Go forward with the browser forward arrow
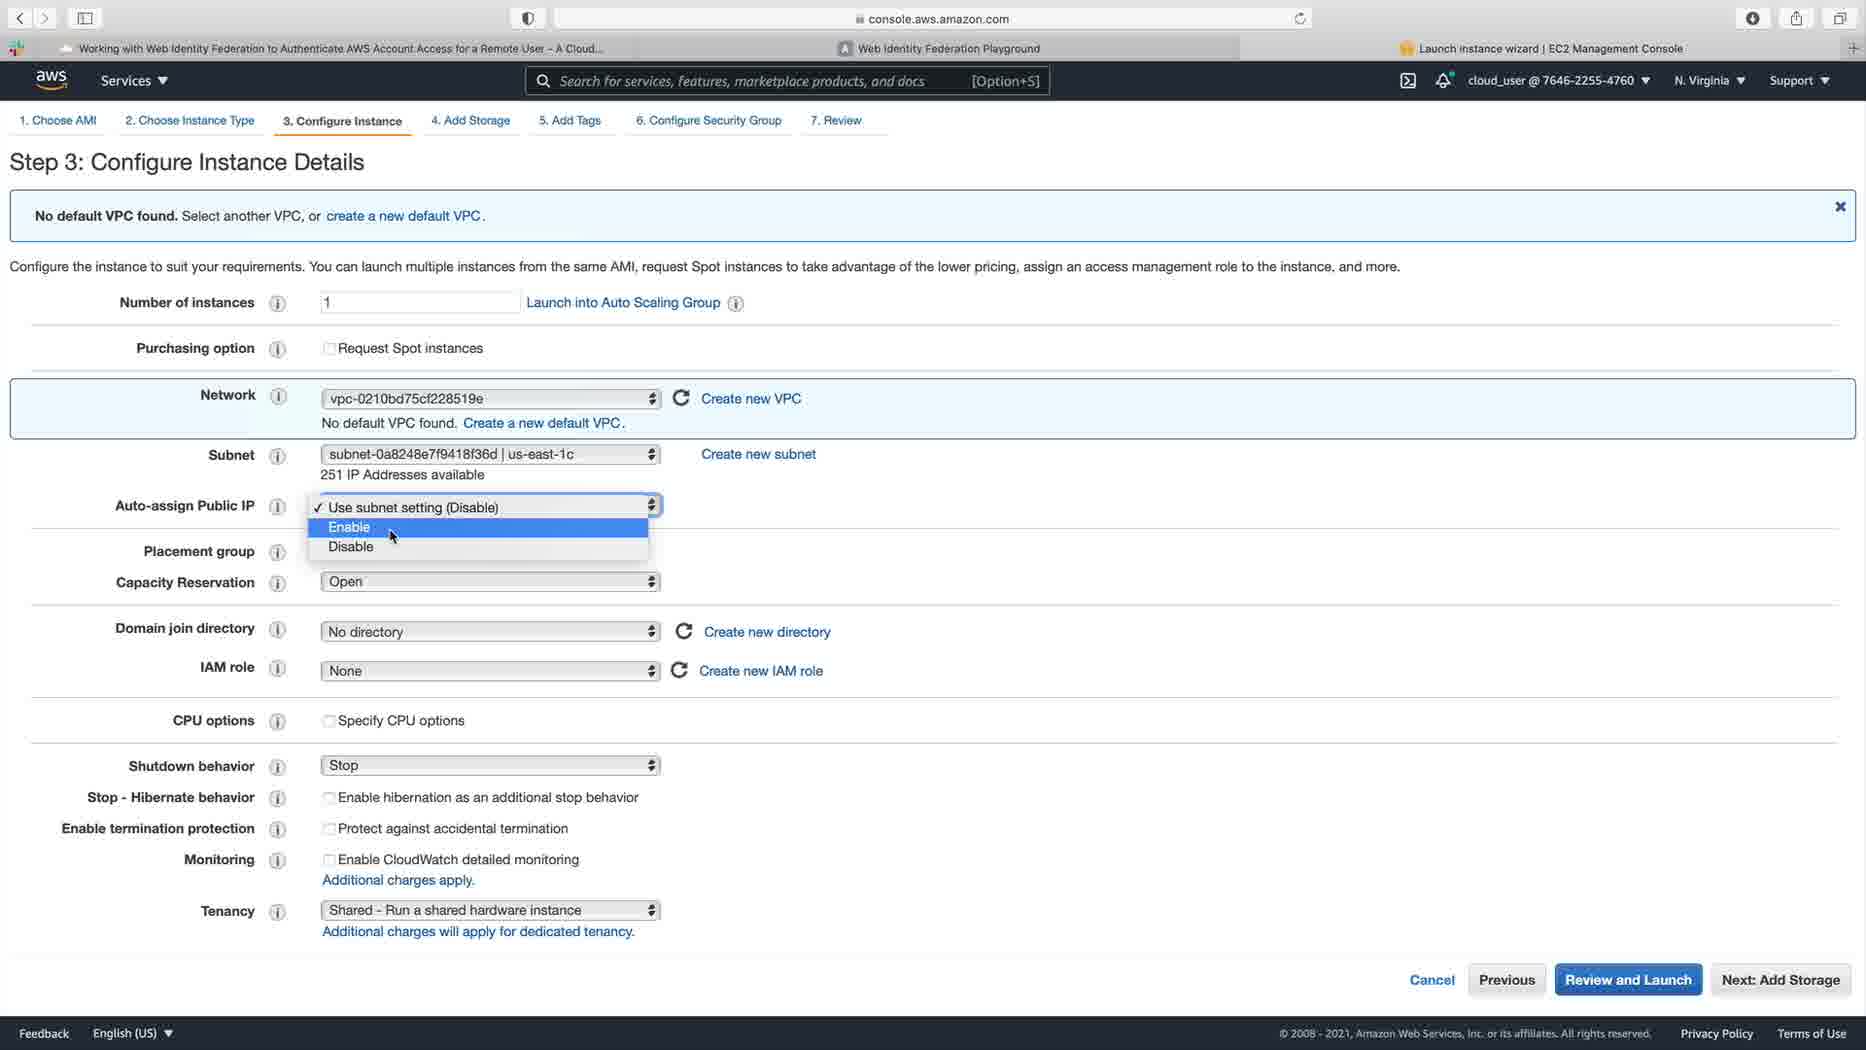Image resolution: width=1866 pixels, height=1050 pixels. [45, 18]
